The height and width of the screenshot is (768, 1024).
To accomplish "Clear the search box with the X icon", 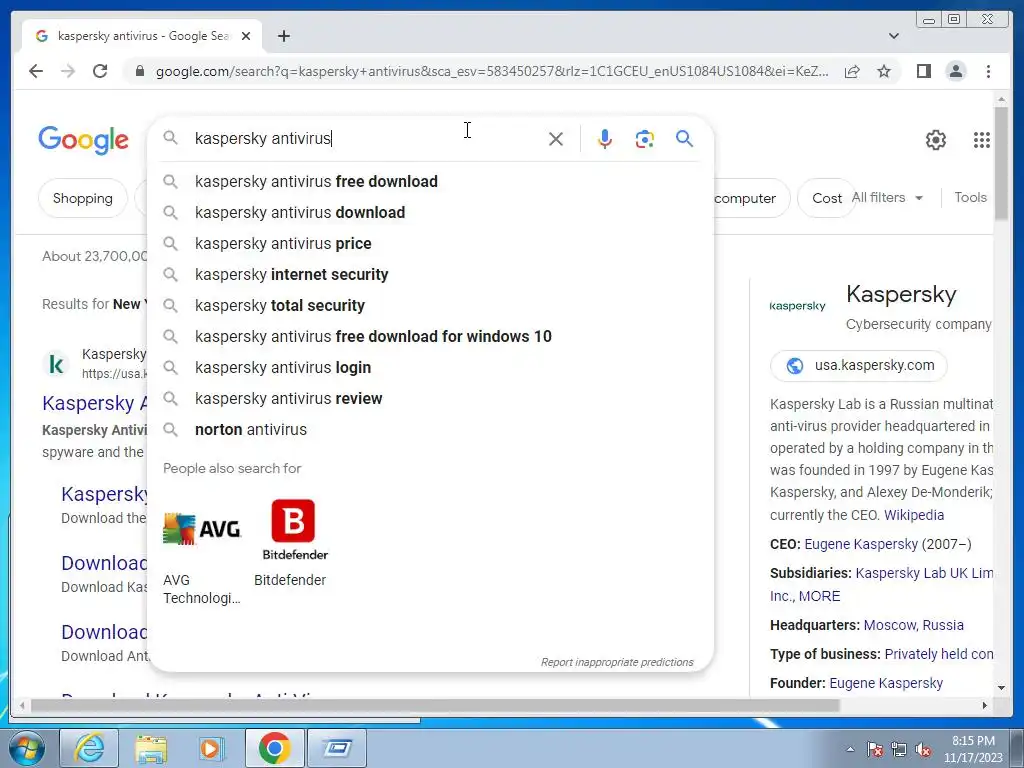I will point(556,138).
